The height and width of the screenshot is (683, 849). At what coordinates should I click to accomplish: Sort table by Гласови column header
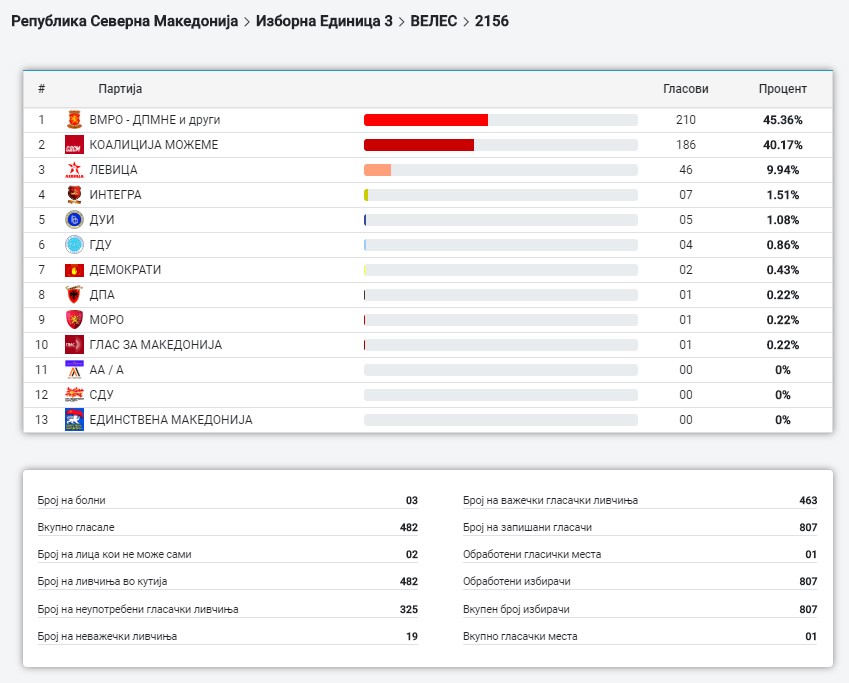click(x=685, y=89)
